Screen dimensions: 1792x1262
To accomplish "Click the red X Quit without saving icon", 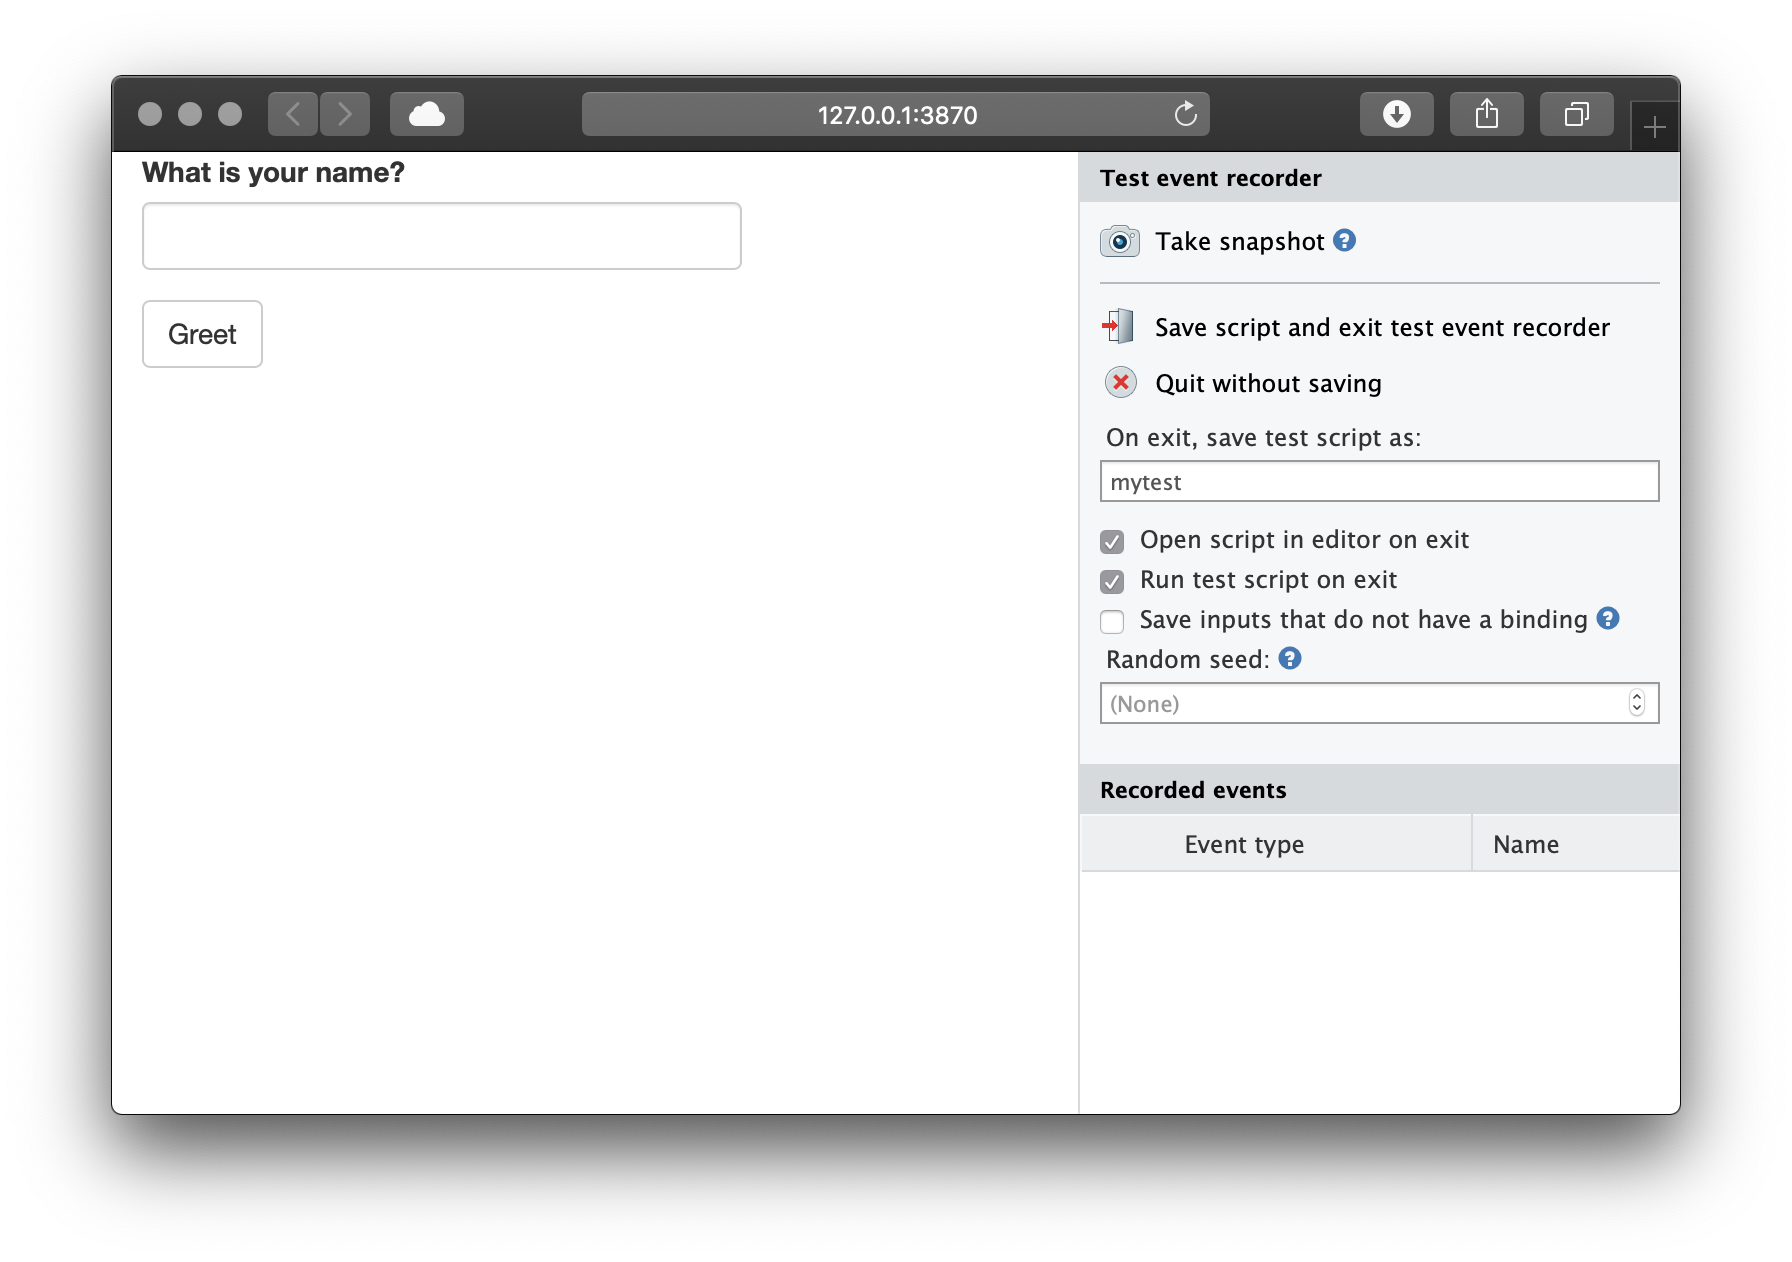I will pos(1120,383).
